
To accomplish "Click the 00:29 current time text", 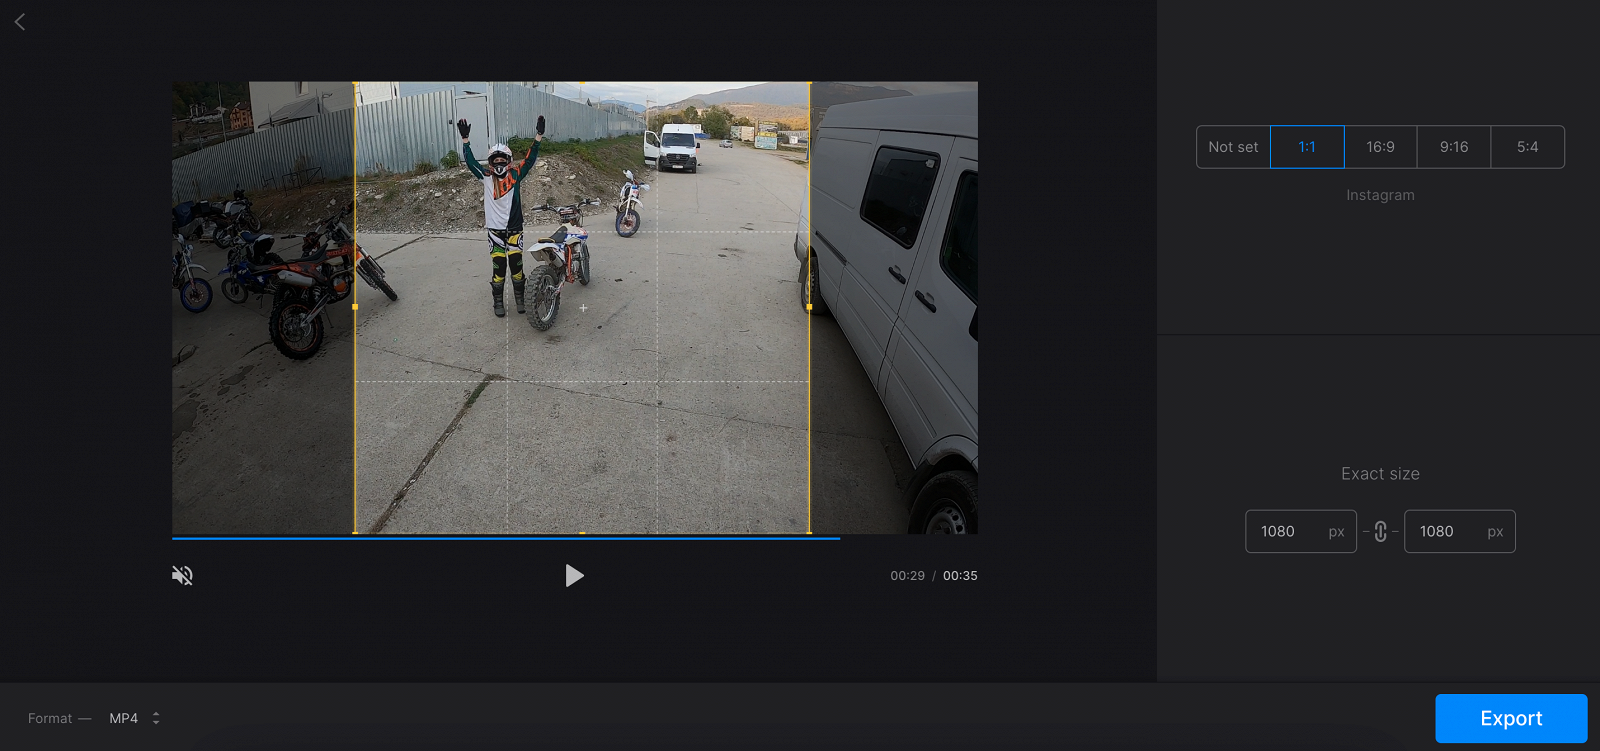I will click(907, 576).
